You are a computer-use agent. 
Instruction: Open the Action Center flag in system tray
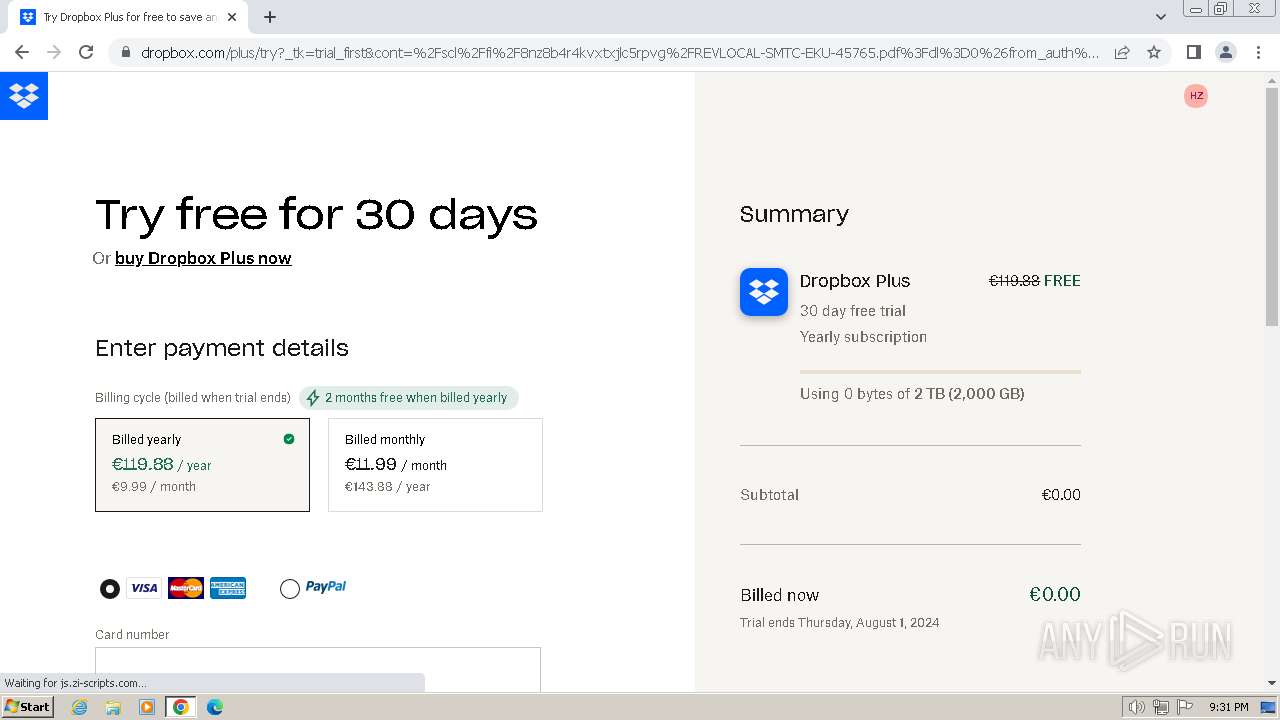click(1184, 707)
